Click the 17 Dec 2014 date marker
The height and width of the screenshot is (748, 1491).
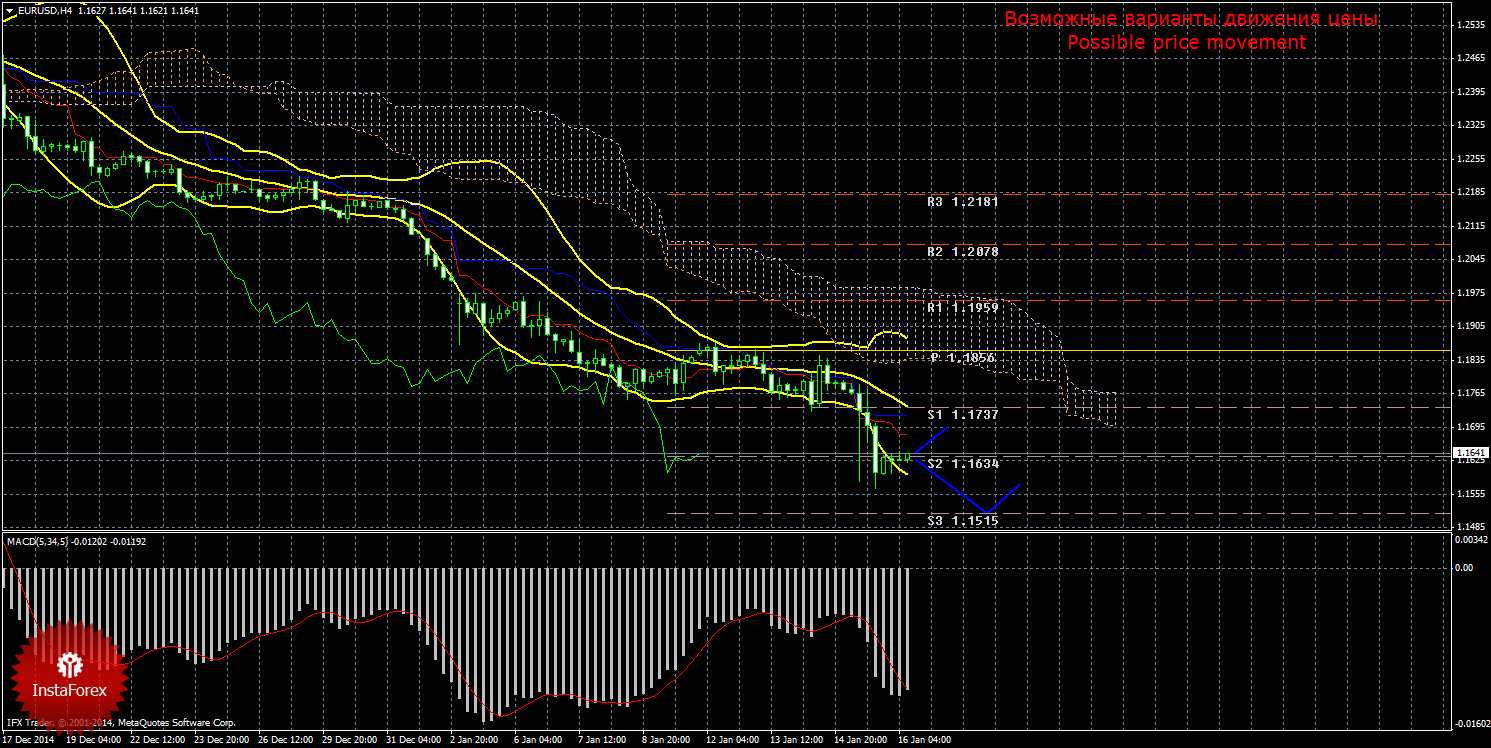click(30, 741)
